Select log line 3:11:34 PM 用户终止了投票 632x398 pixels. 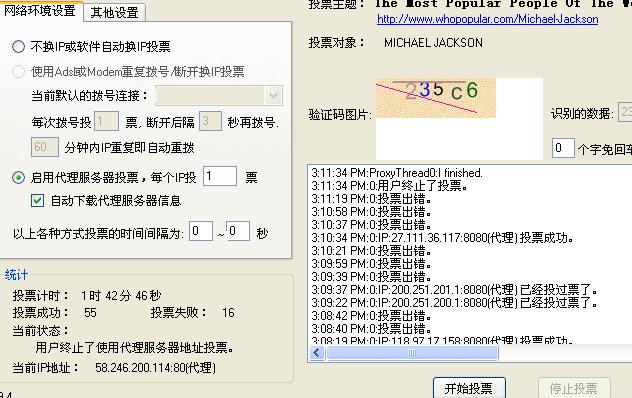tap(390, 186)
